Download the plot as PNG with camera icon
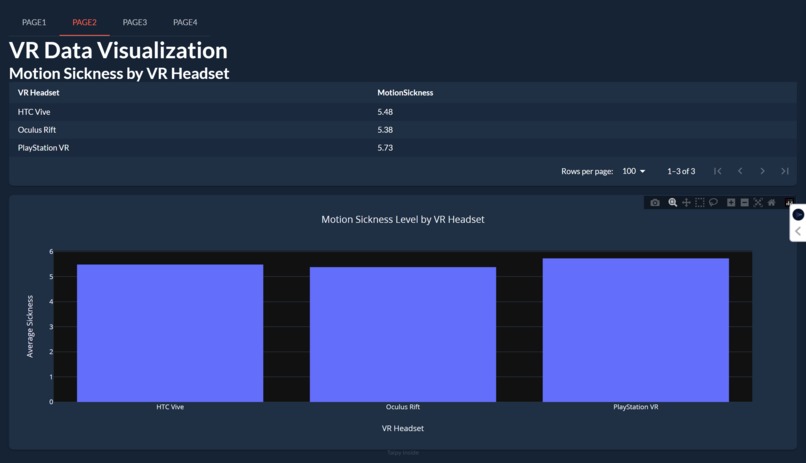The height and width of the screenshot is (463, 806). point(654,202)
